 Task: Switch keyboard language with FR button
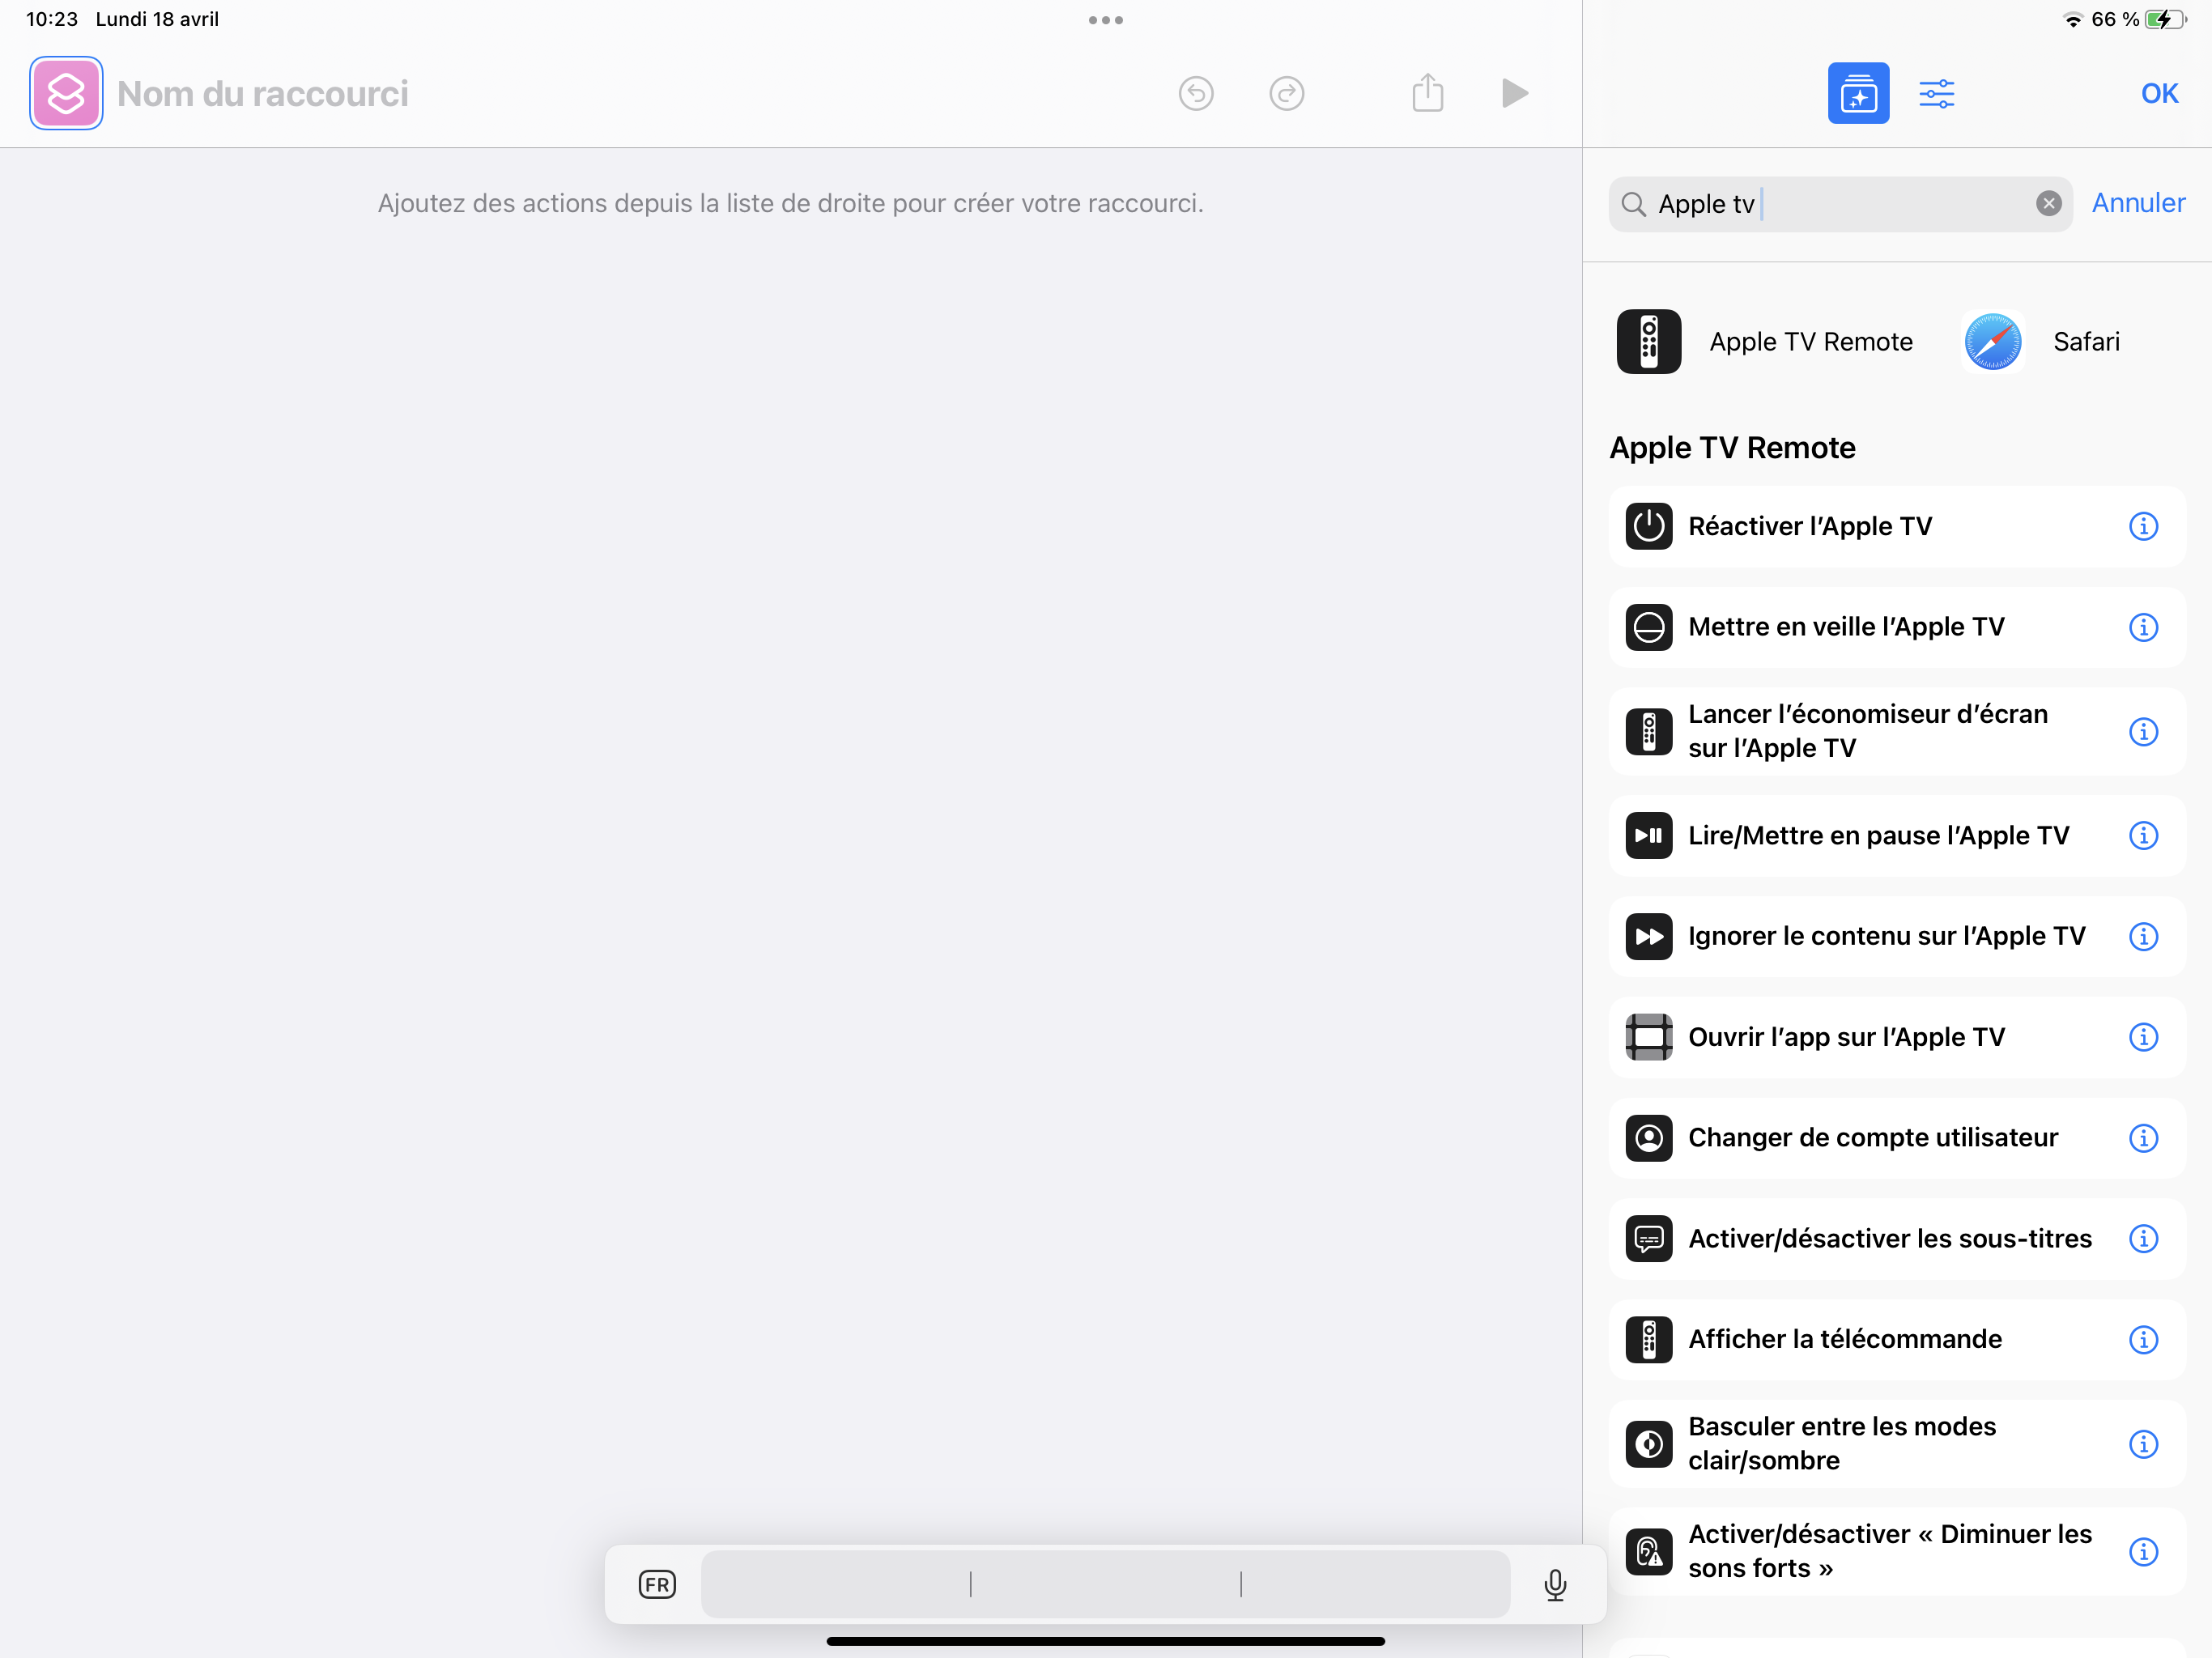tap(657, 1584)
